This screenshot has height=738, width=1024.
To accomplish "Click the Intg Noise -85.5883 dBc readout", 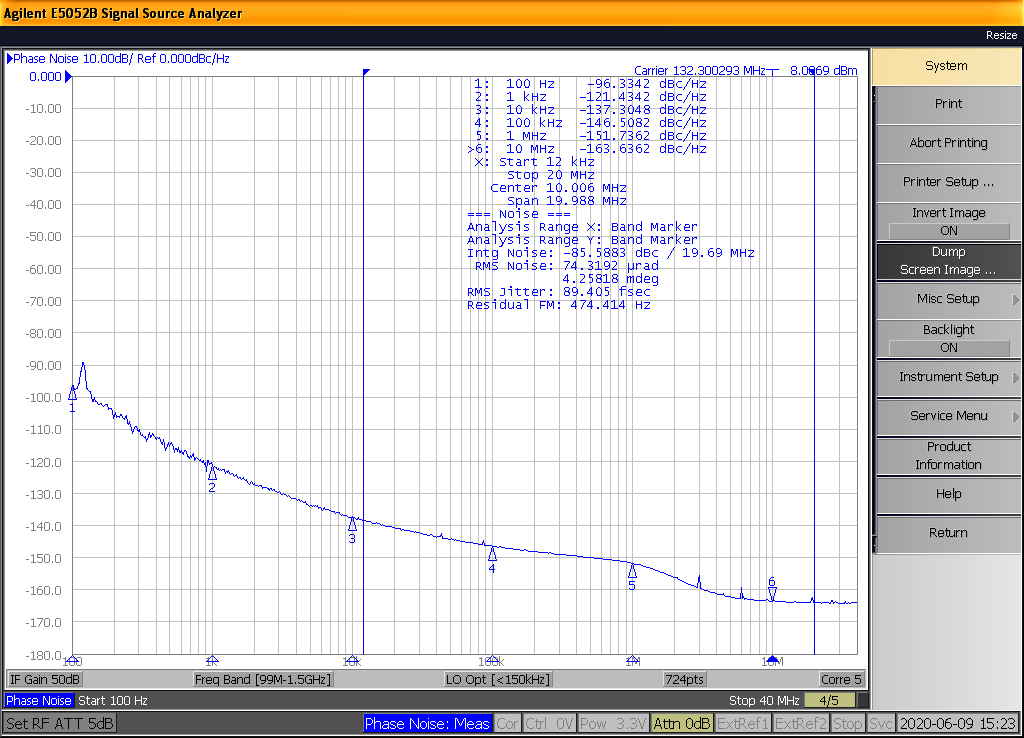I will pos(611,253).
